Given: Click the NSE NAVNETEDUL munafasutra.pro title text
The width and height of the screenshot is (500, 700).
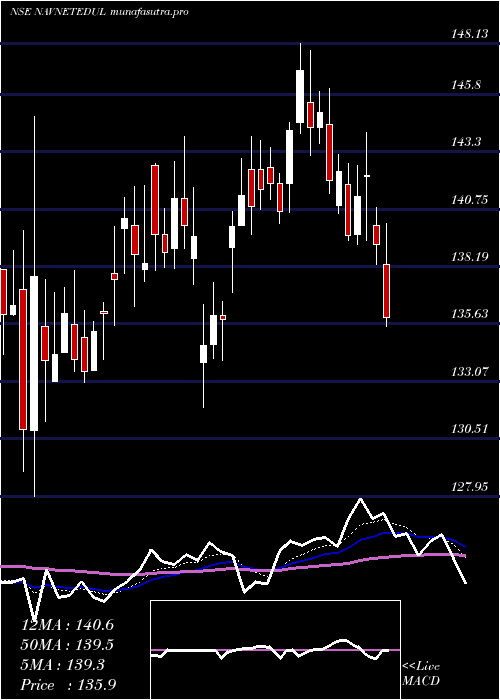Looking at the screenshot, I should click(x=99, y=12).
